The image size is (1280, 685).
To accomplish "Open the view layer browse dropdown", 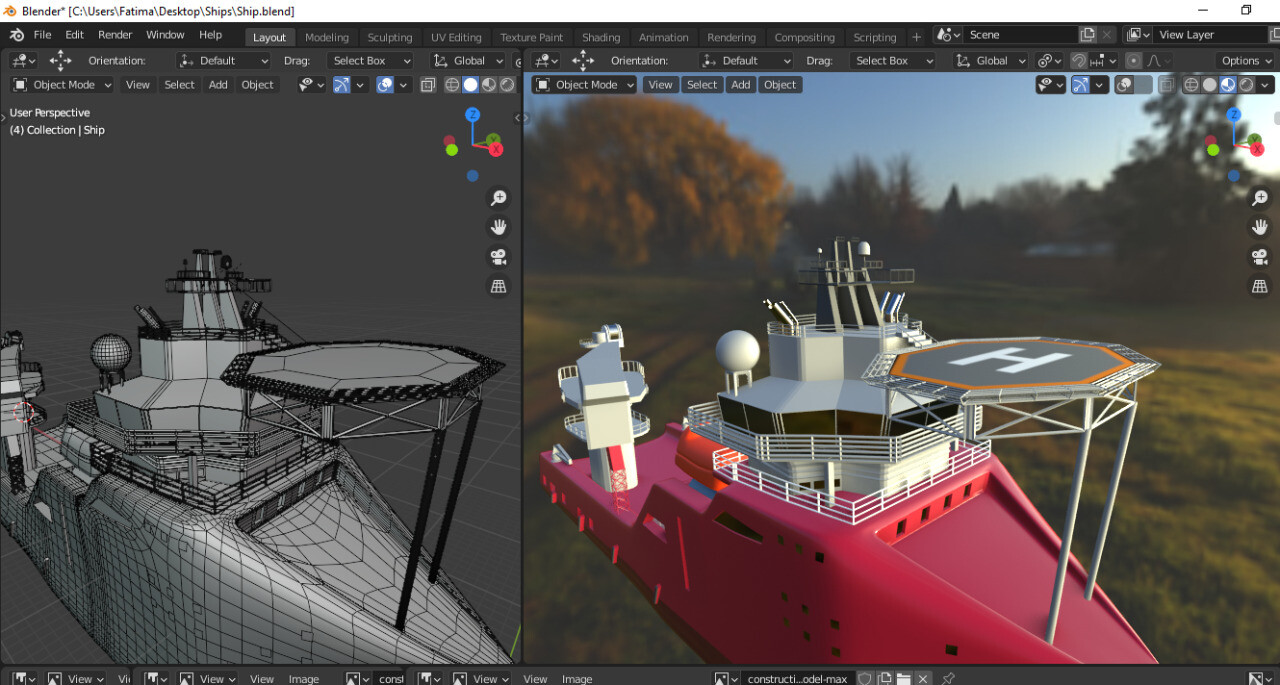I will tap(1138, 35).
